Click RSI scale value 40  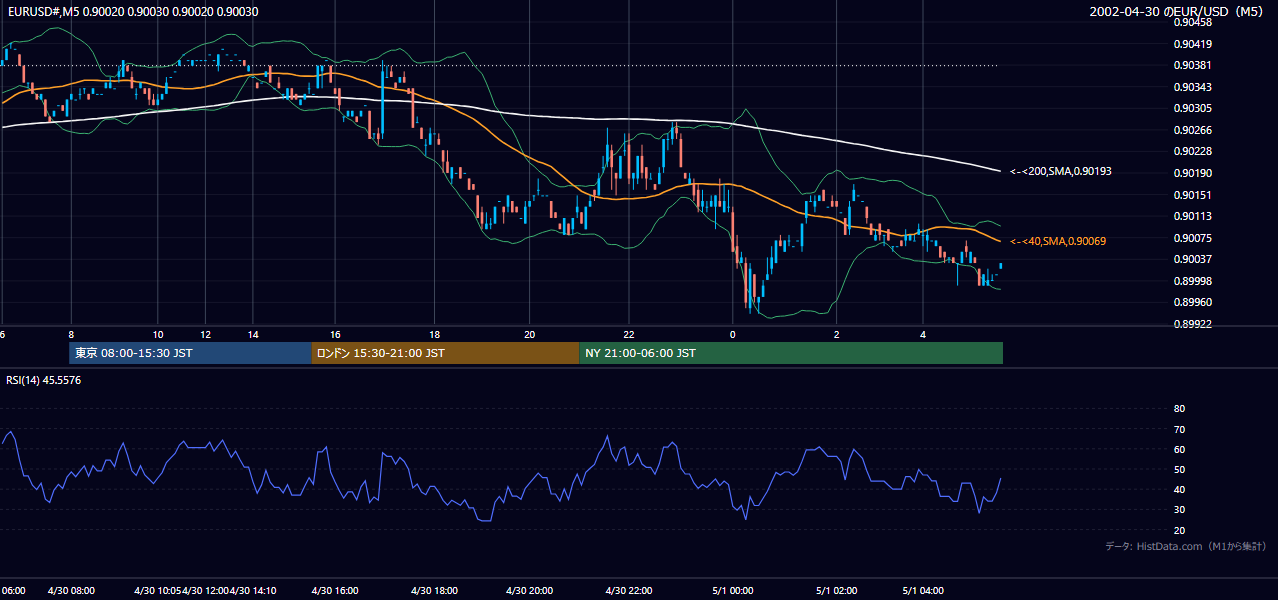1179,490
